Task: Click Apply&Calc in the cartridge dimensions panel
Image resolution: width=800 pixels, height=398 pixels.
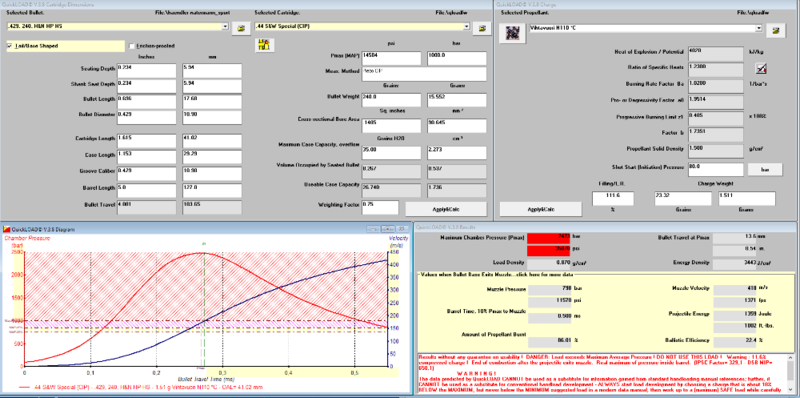Action: (446, 209)
